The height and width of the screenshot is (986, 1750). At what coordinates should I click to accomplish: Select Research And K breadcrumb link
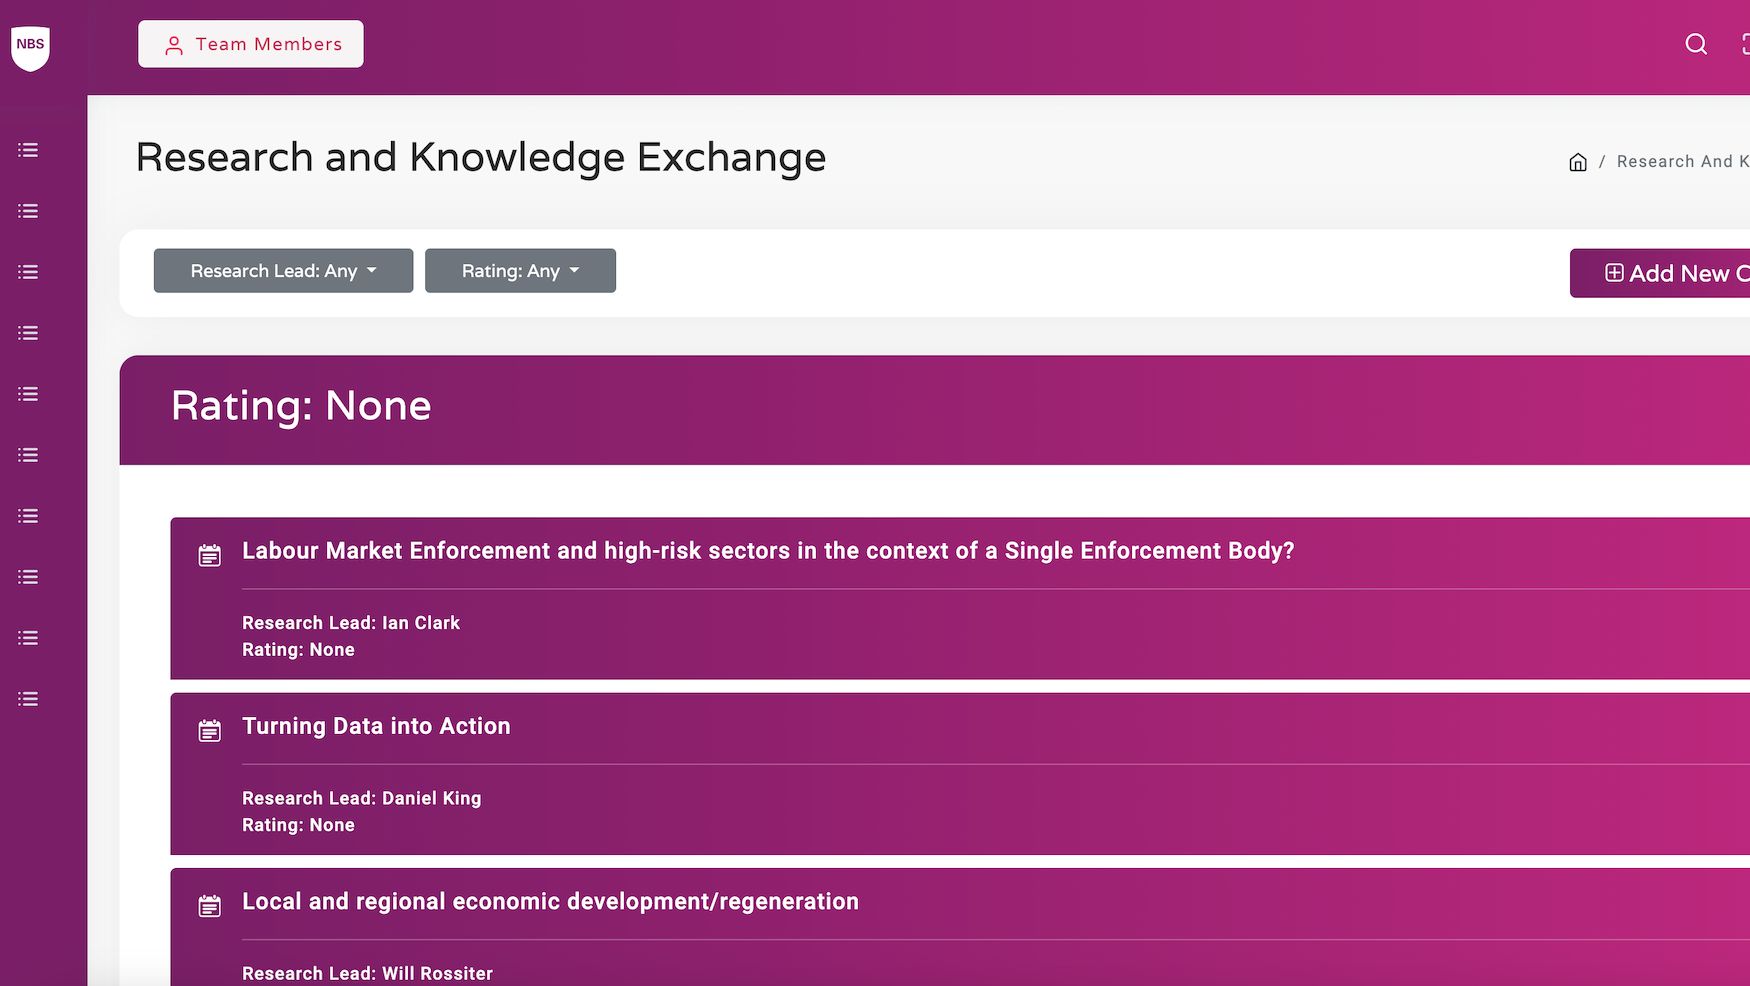point(1681,162)
